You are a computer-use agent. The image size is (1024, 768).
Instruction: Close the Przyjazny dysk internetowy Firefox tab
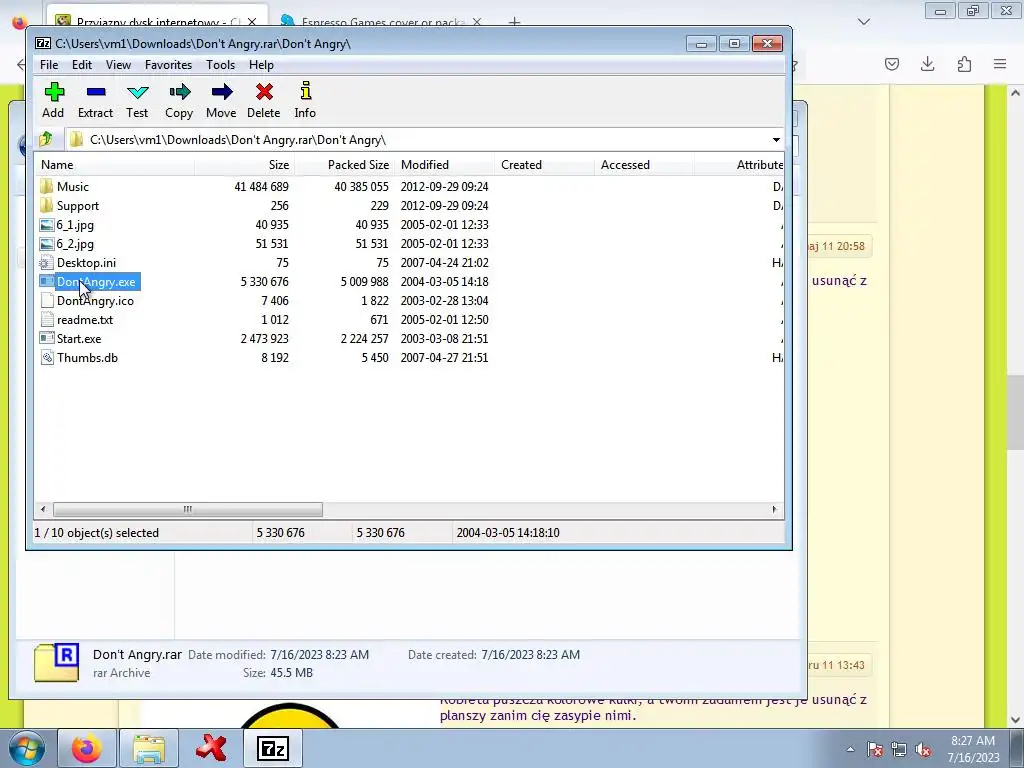click(252, 22)
